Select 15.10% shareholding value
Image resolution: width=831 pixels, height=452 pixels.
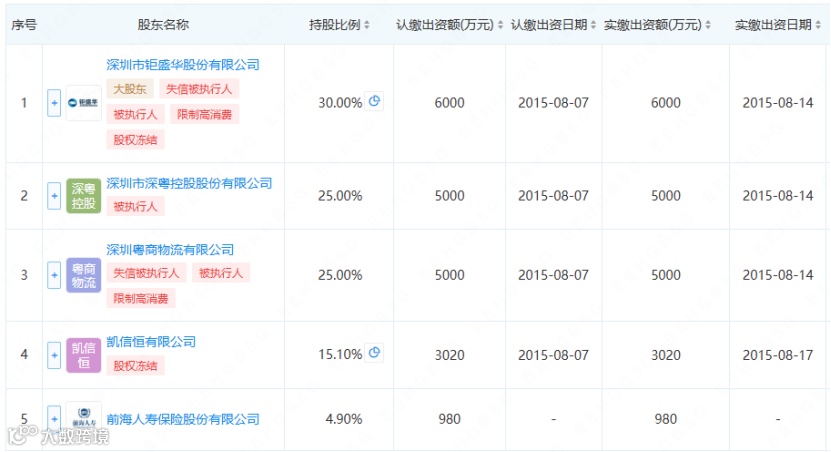[x=340, y=354]
